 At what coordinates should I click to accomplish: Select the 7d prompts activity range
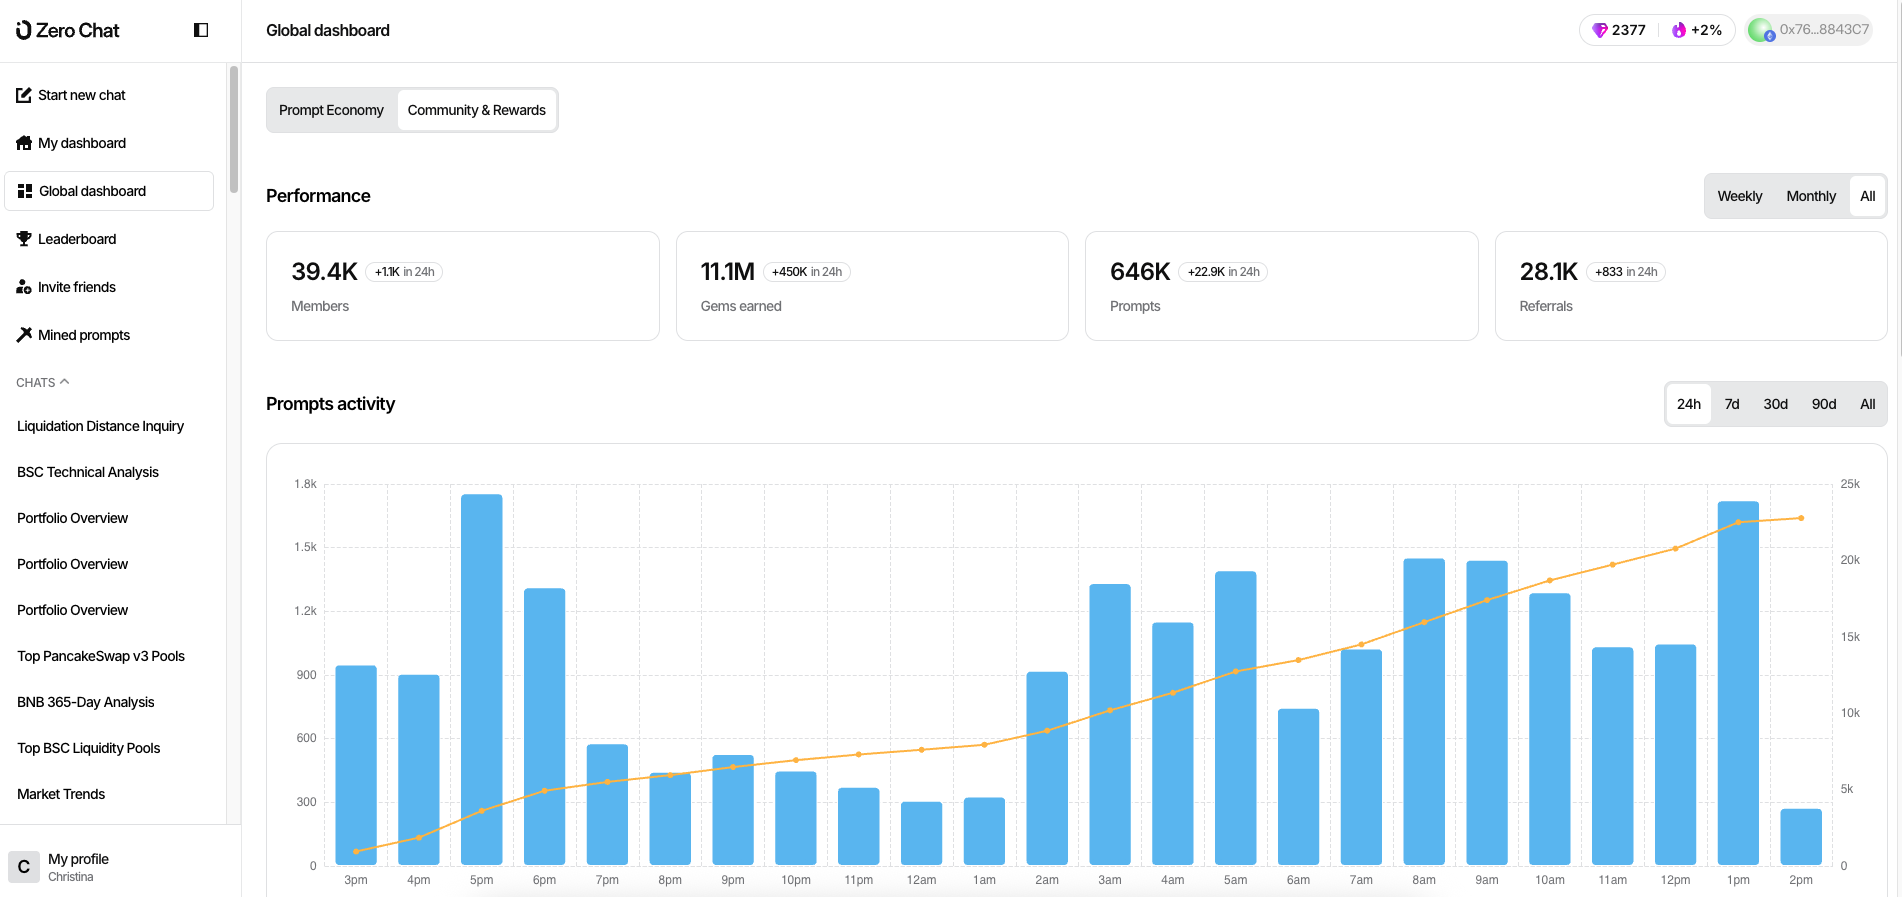[x=1732, y=404]
